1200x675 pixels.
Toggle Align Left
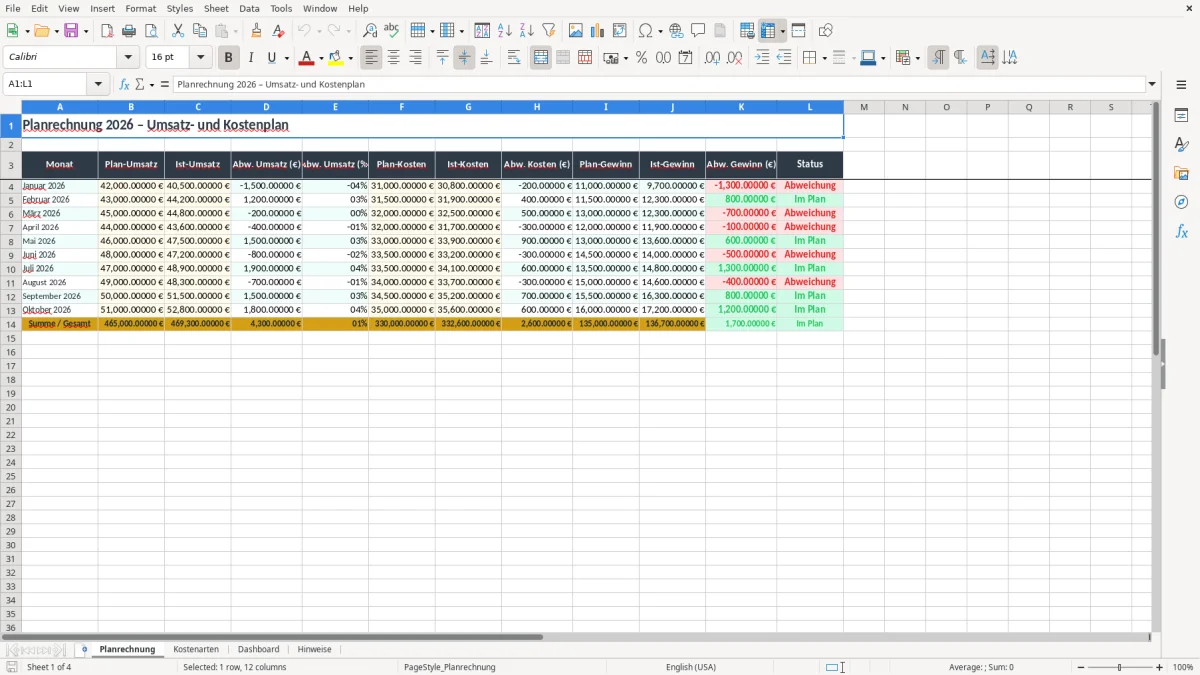pyautogui.click(x=372, y=58)
